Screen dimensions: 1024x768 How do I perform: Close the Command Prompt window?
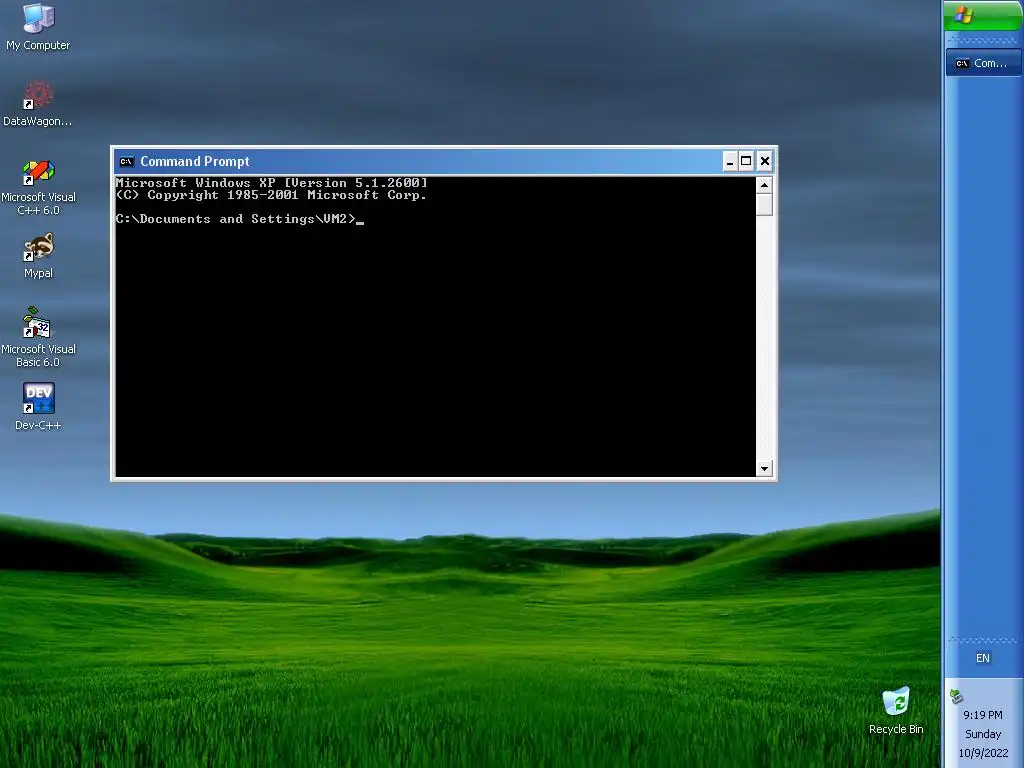765,161
